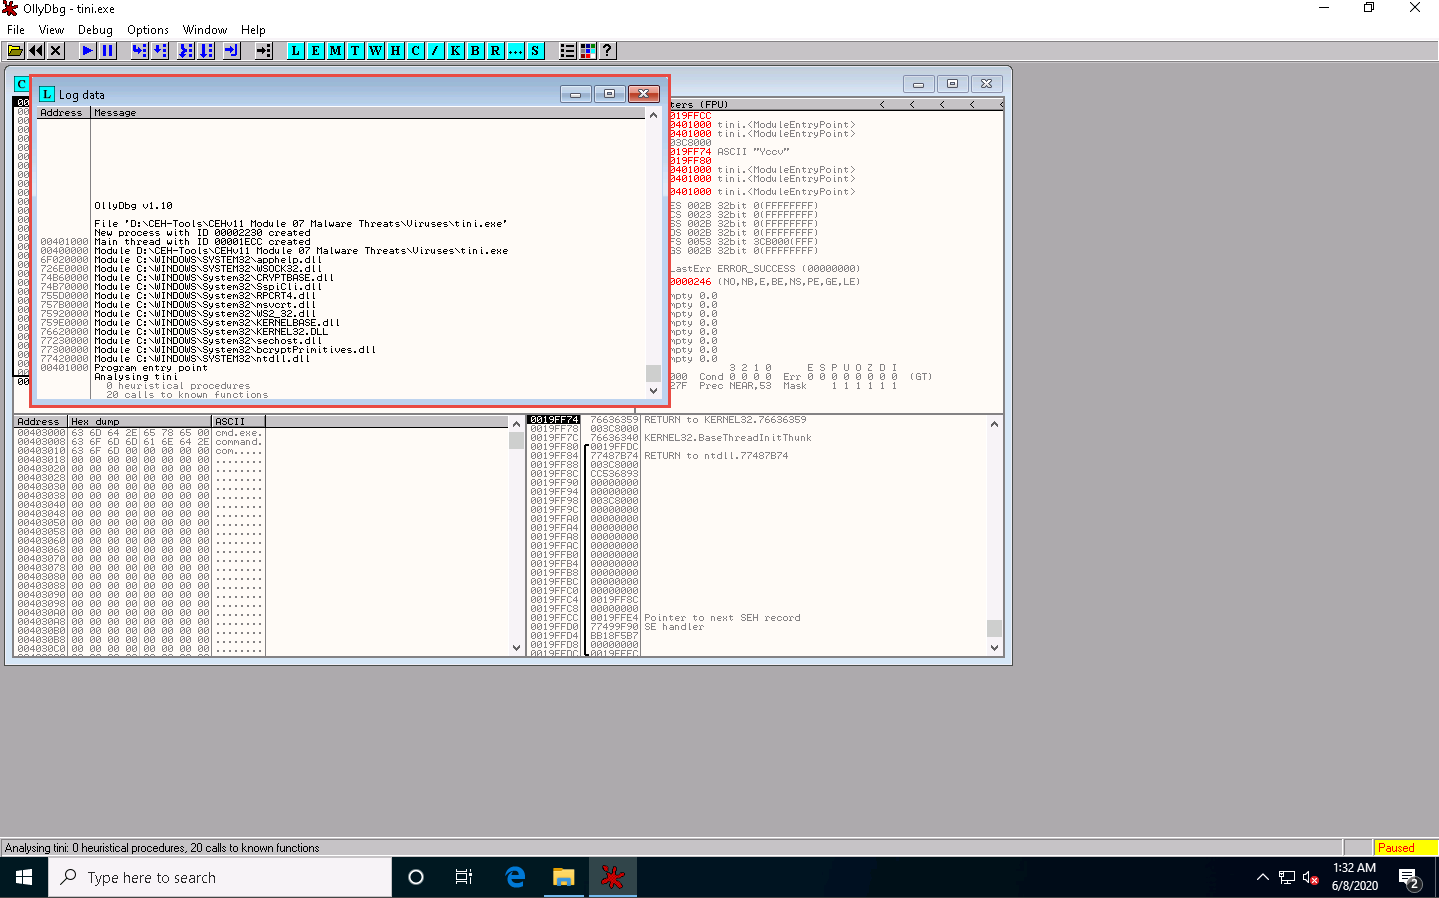This screenshot has height=898, width=1439.
Task: Show Threads with T button
Action: point(355,50)
